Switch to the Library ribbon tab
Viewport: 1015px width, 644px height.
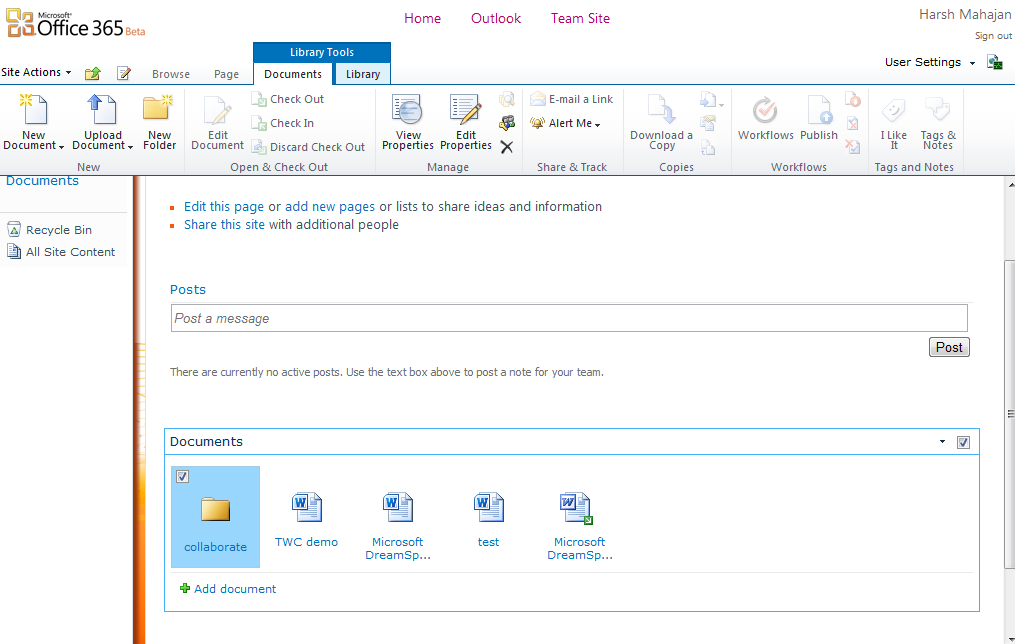[x=363, y=74]
